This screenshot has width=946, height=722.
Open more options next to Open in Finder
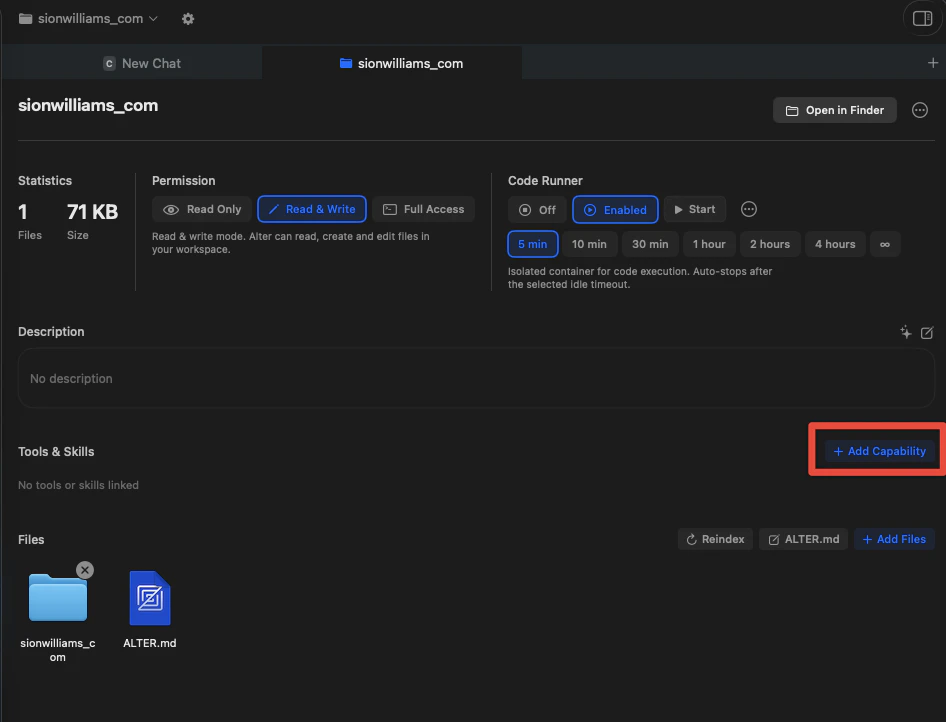tap(919, 110)
